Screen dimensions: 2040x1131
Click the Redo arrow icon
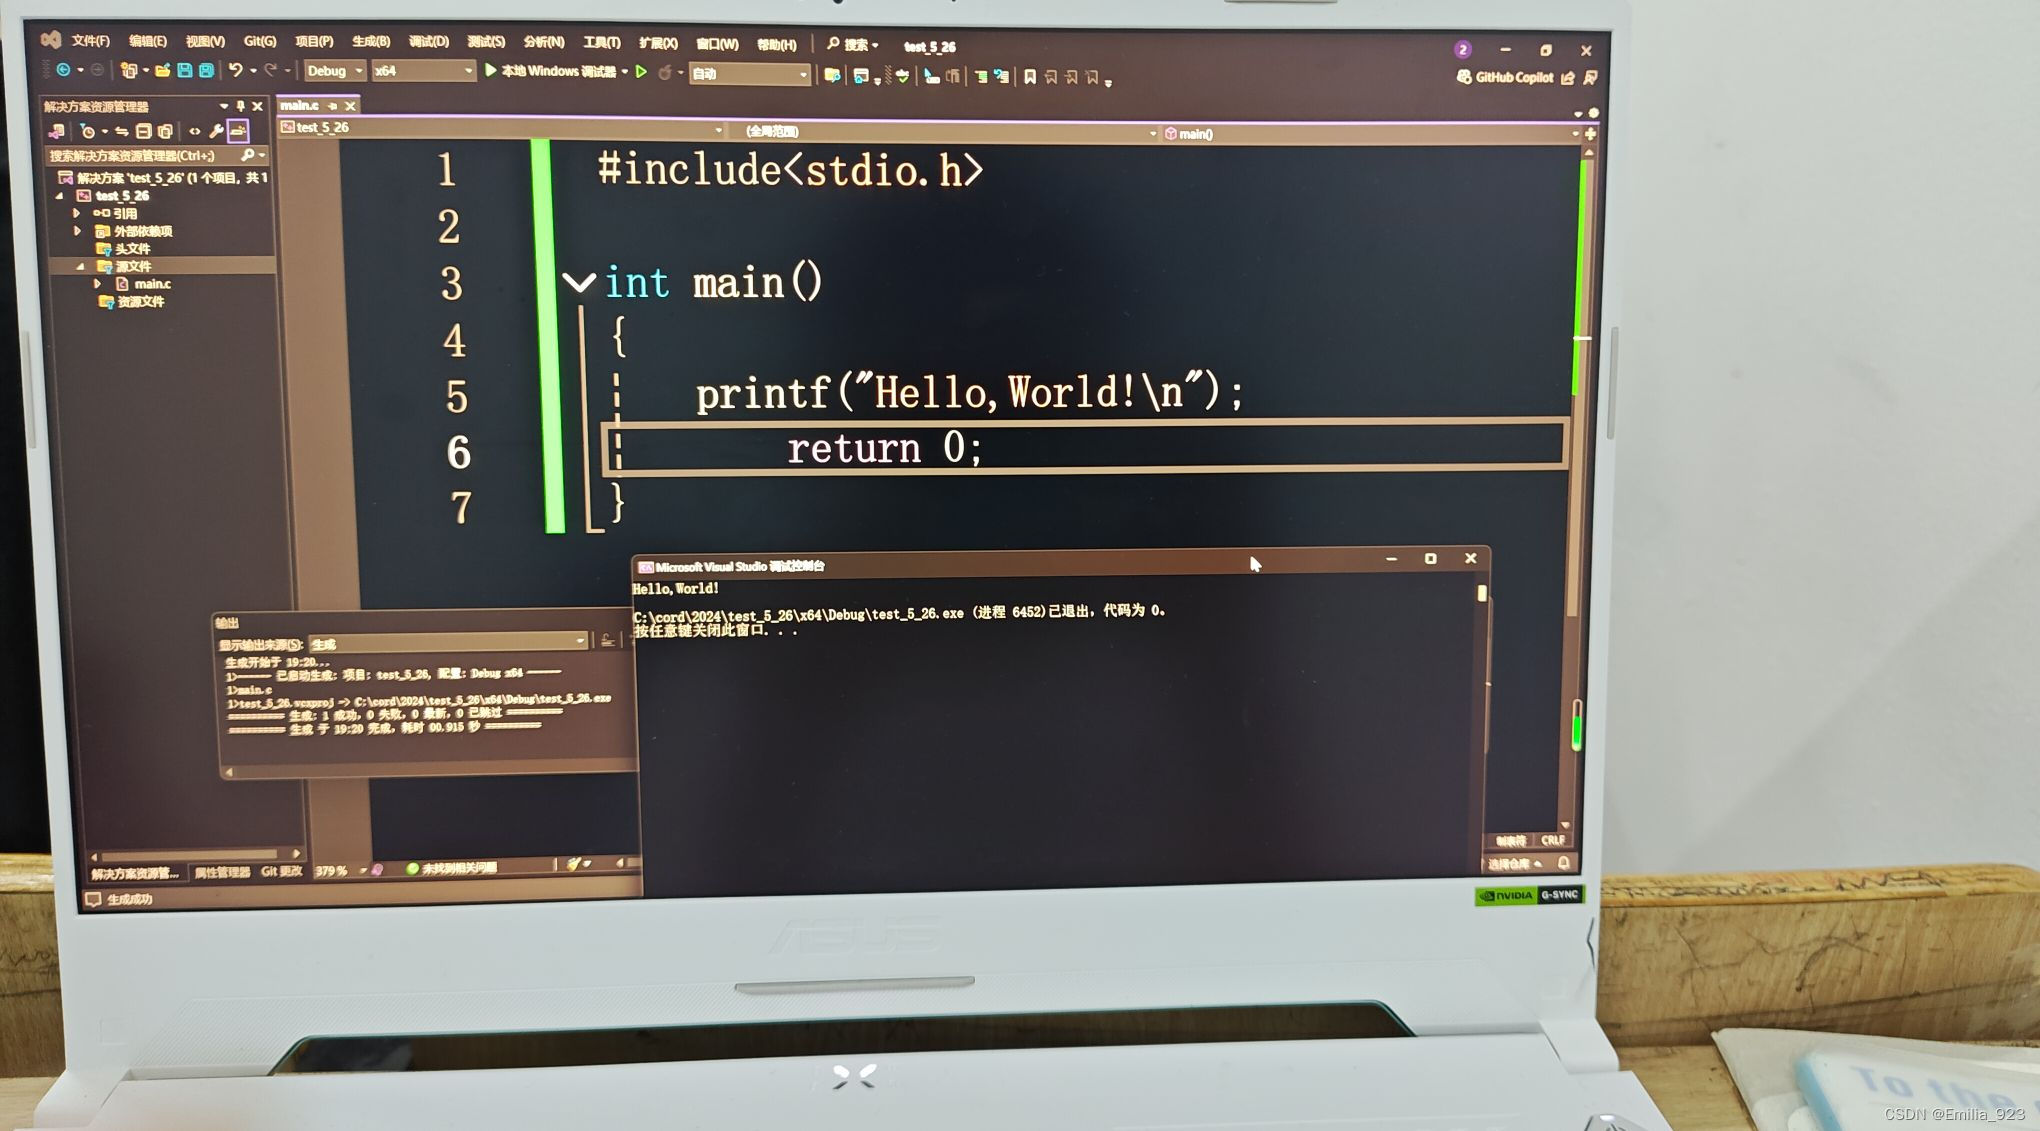point(270,70)
